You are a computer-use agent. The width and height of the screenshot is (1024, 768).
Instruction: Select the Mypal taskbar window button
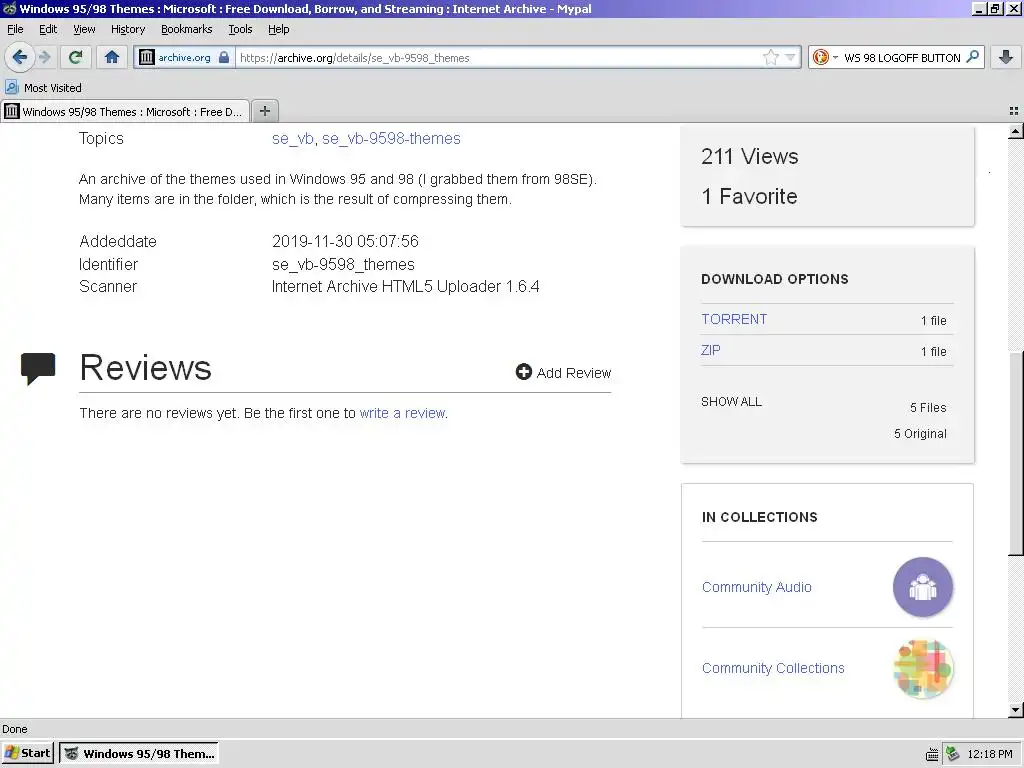pos(139,753)
